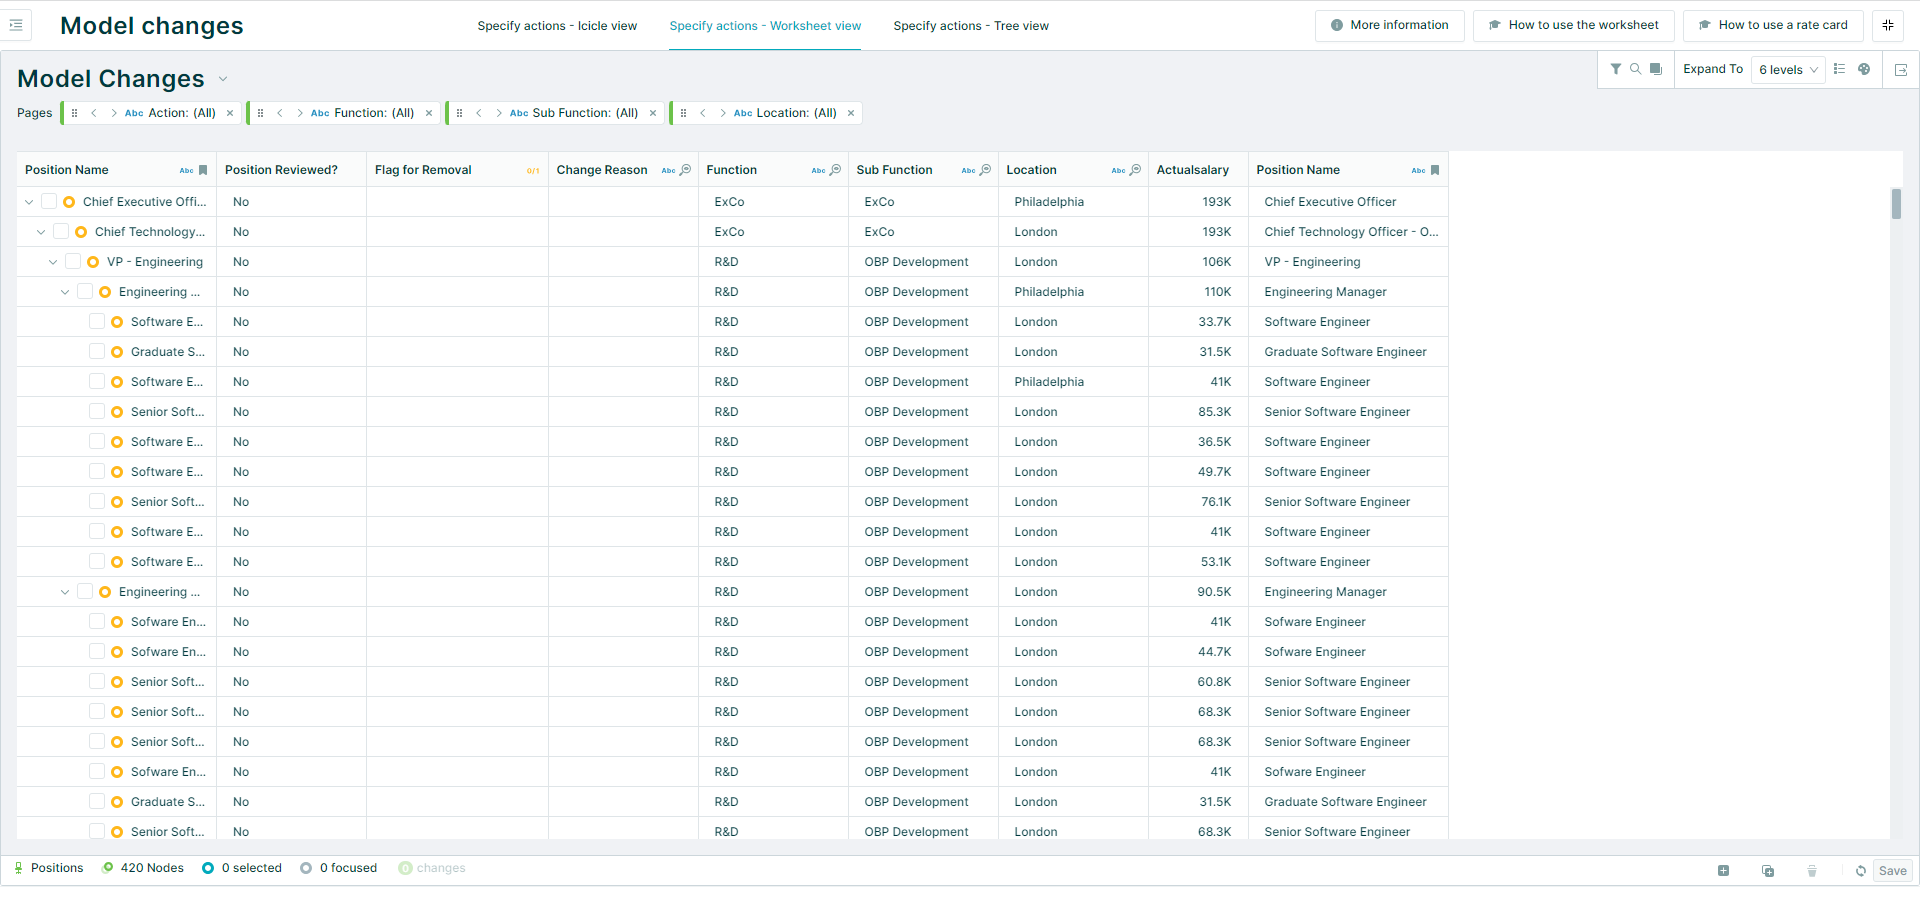Click the 0 focused indicator in the status bar

click(339, 868)
